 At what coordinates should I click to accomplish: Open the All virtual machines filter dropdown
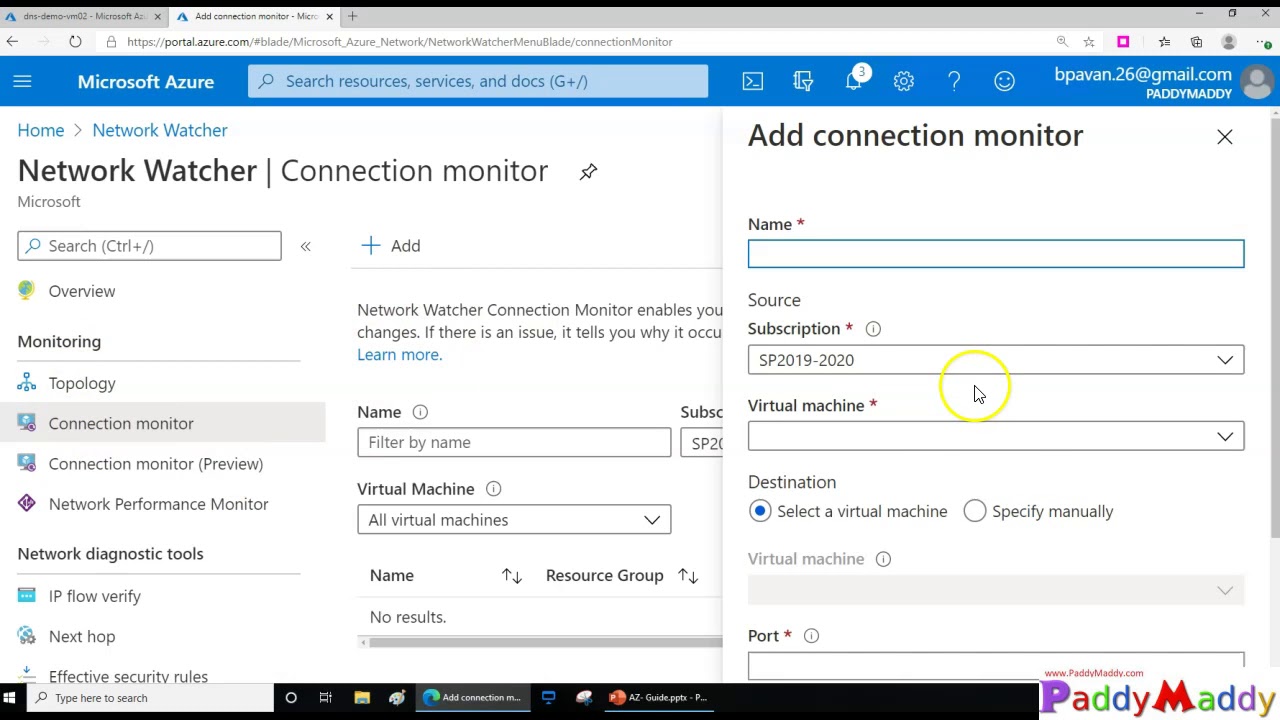coord(514,520)
